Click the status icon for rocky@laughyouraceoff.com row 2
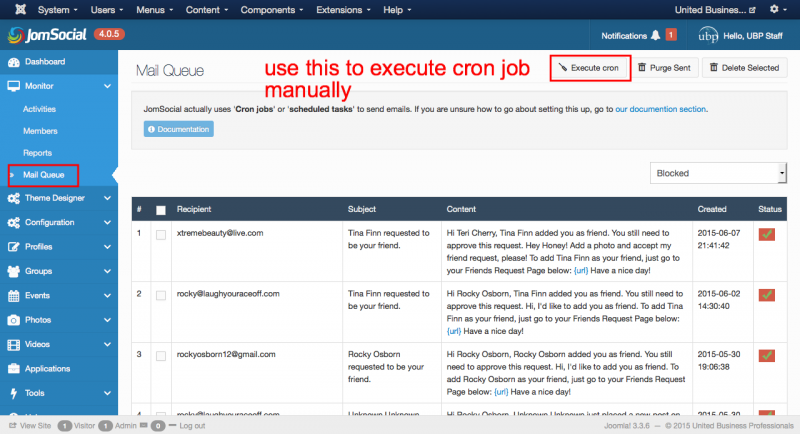The height and width of the screenshot is (434, 800). coord(767,295)
